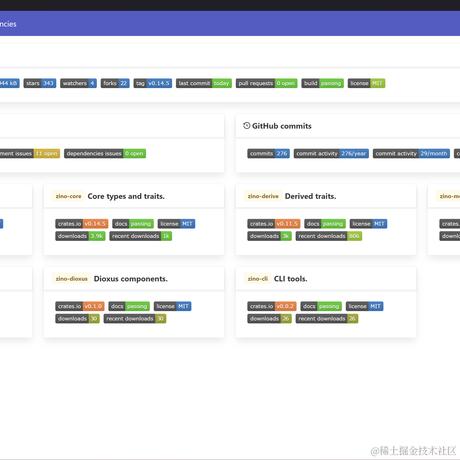Click the zino-core downloads 3.9k badge
The height and width of the screenshot is (460, 460).
click(x=80, y=236)
